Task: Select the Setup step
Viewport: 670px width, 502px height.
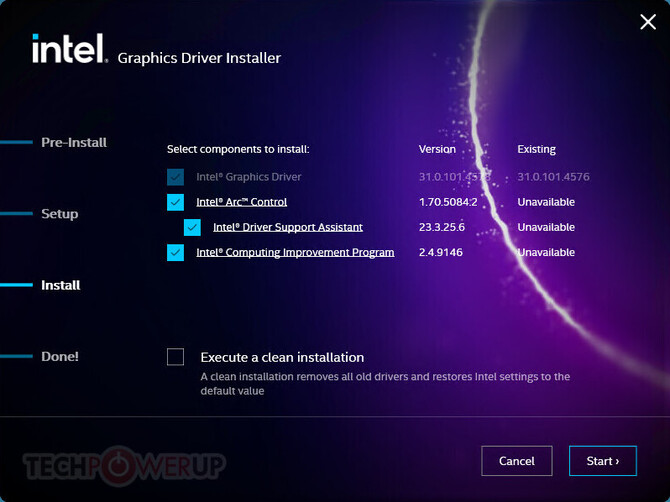Action: point(60,214)
